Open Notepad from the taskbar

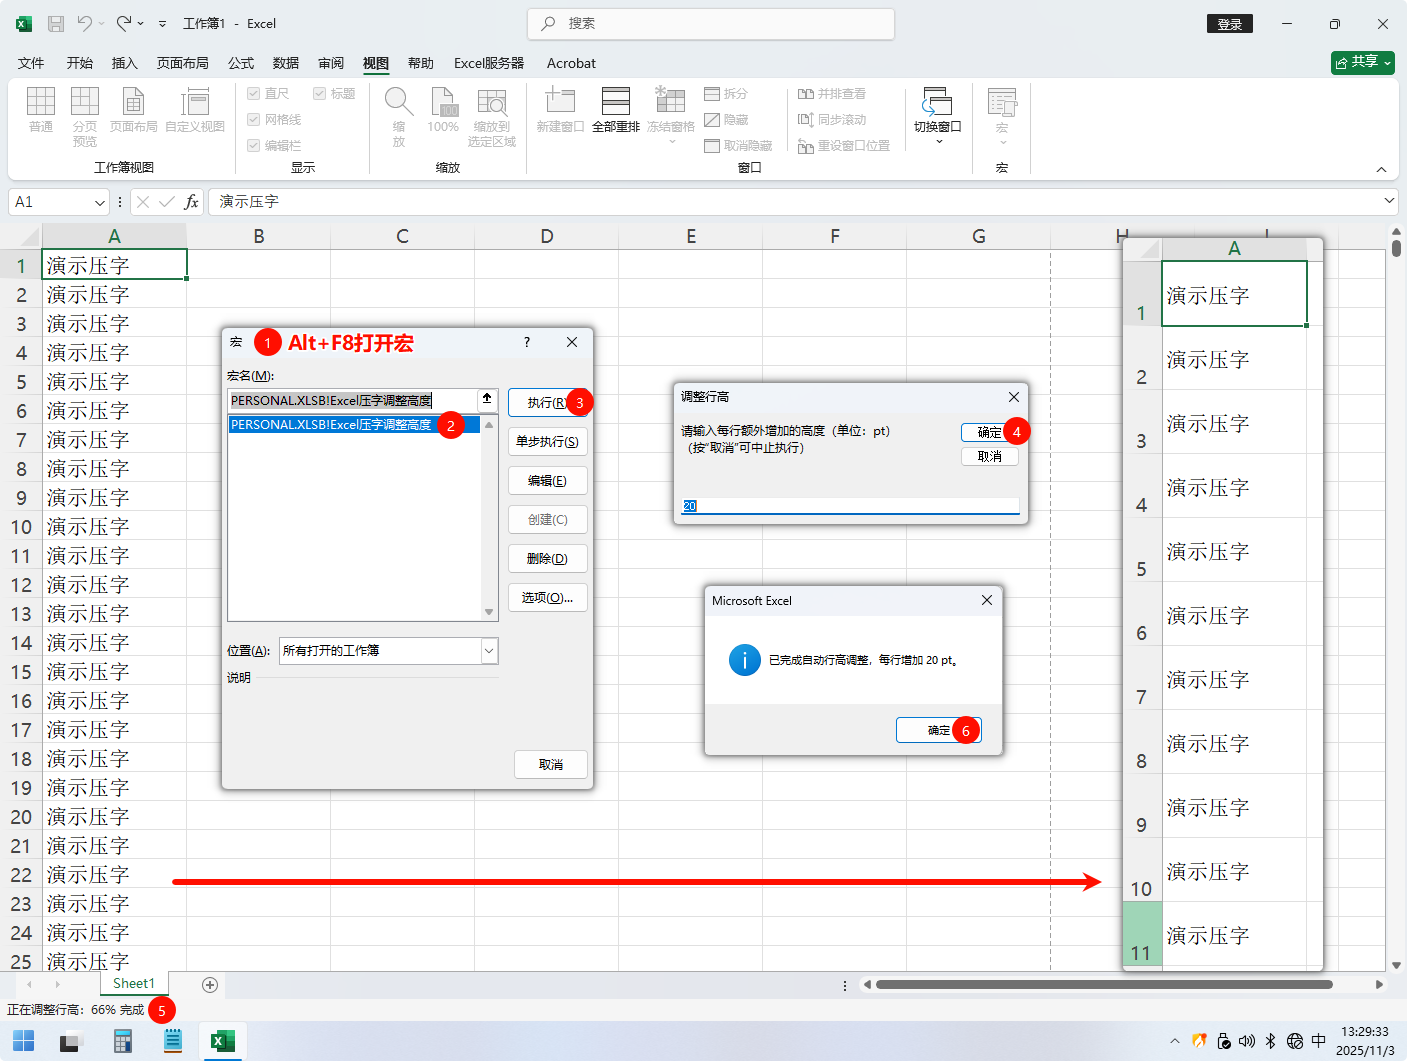pos(173,1041)
